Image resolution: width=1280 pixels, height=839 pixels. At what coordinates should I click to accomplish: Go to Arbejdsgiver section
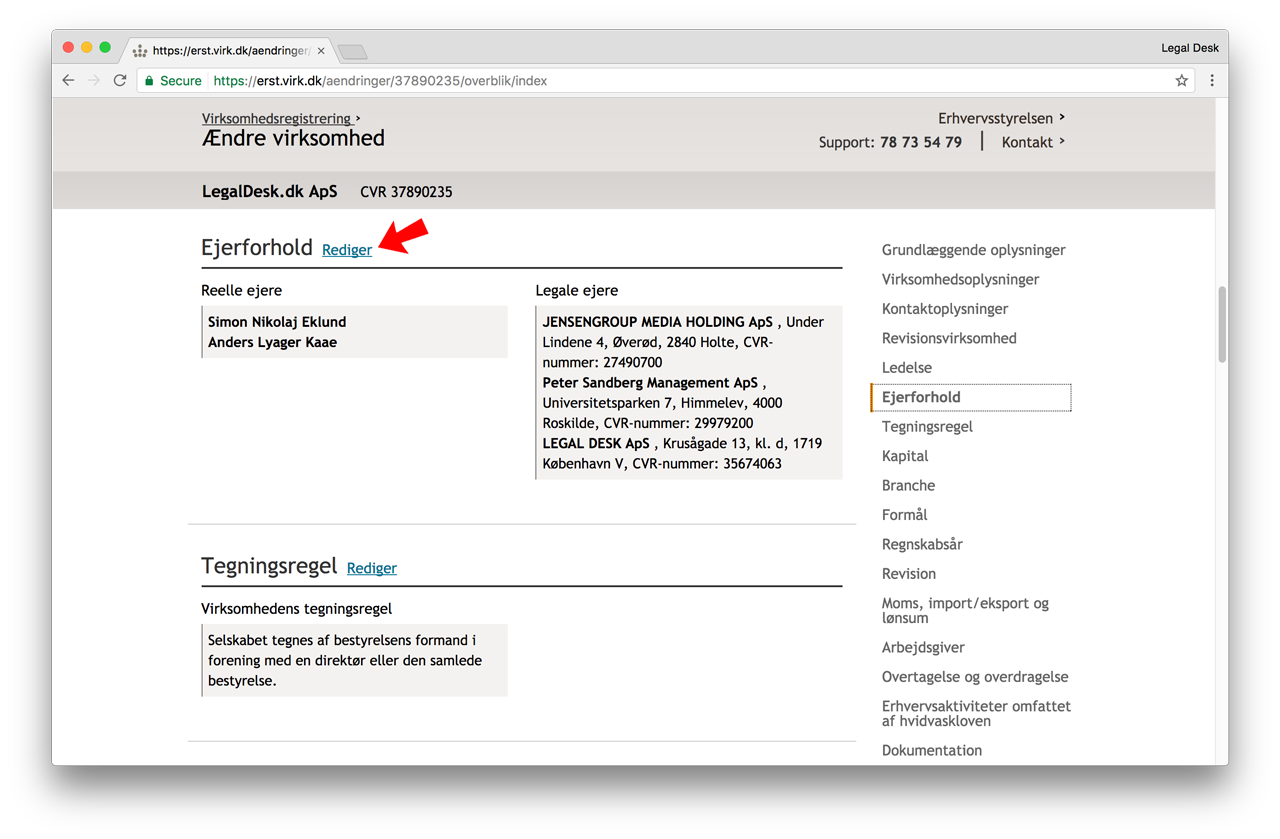(923, 648)
